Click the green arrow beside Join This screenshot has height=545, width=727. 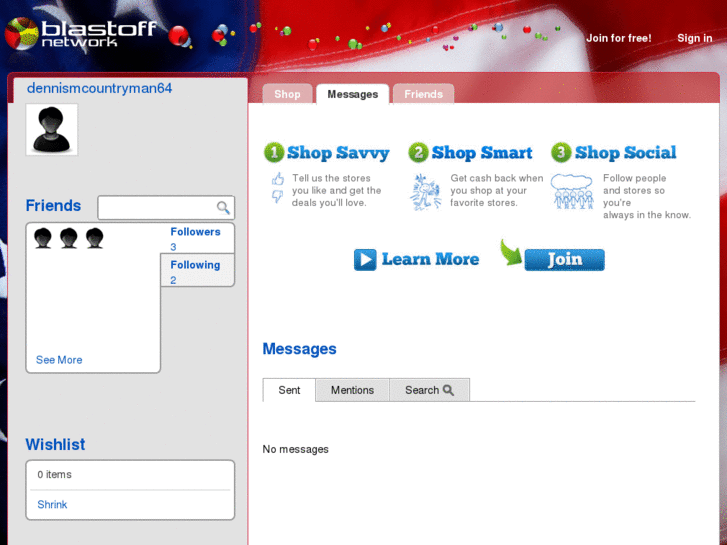click(x=511, y=253)
